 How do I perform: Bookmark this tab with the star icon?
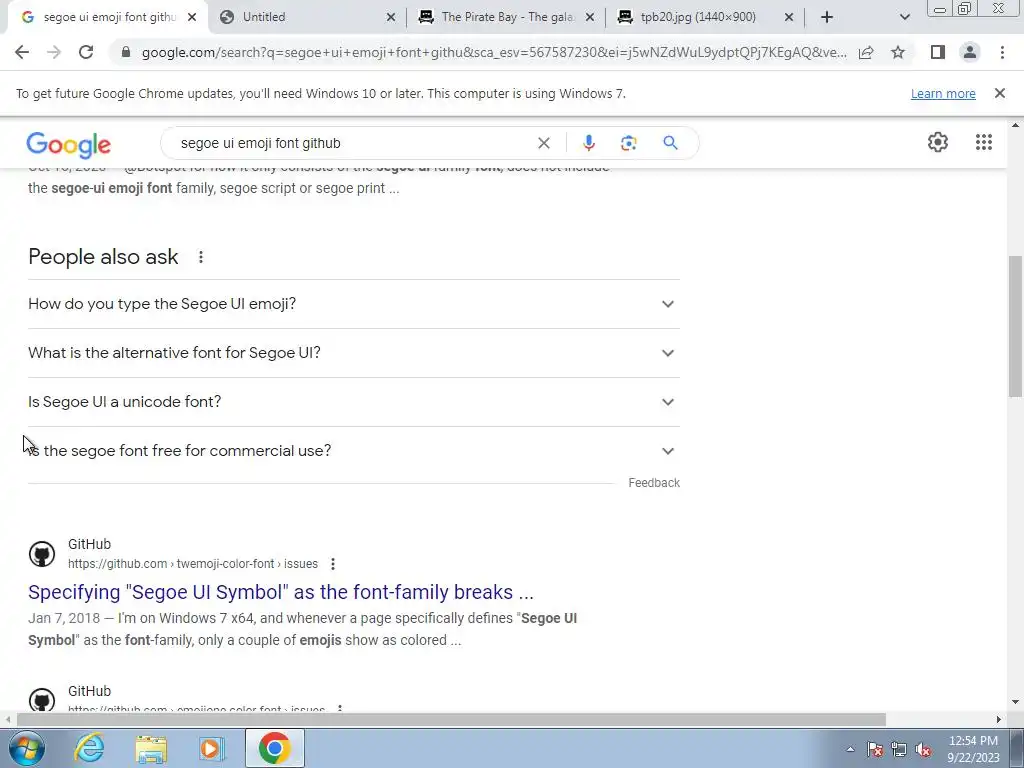pyautogui.click(x=898, y=52)
